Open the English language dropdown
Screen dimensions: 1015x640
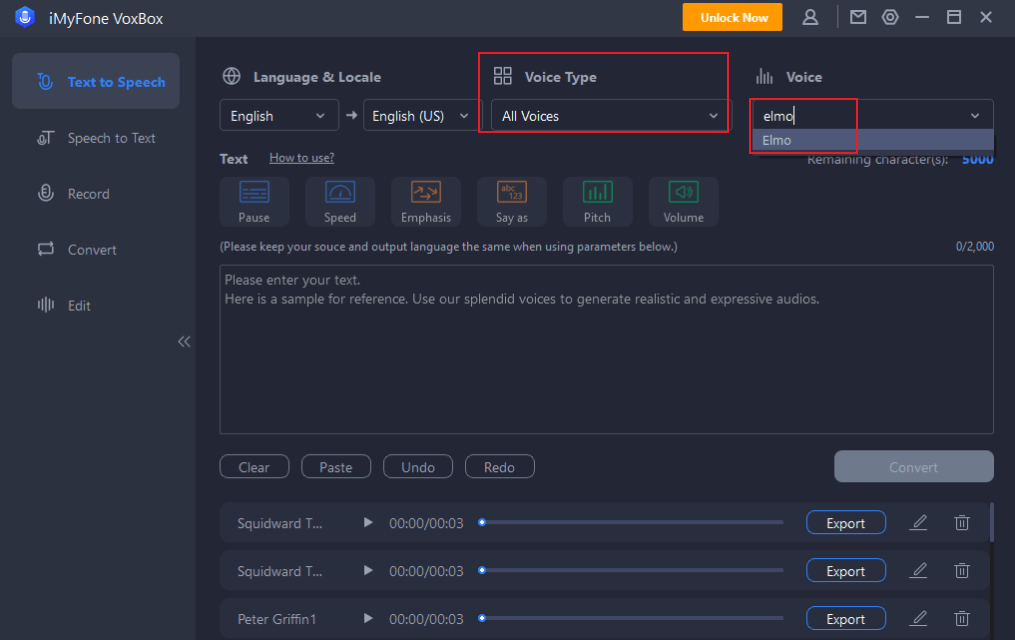279,115
